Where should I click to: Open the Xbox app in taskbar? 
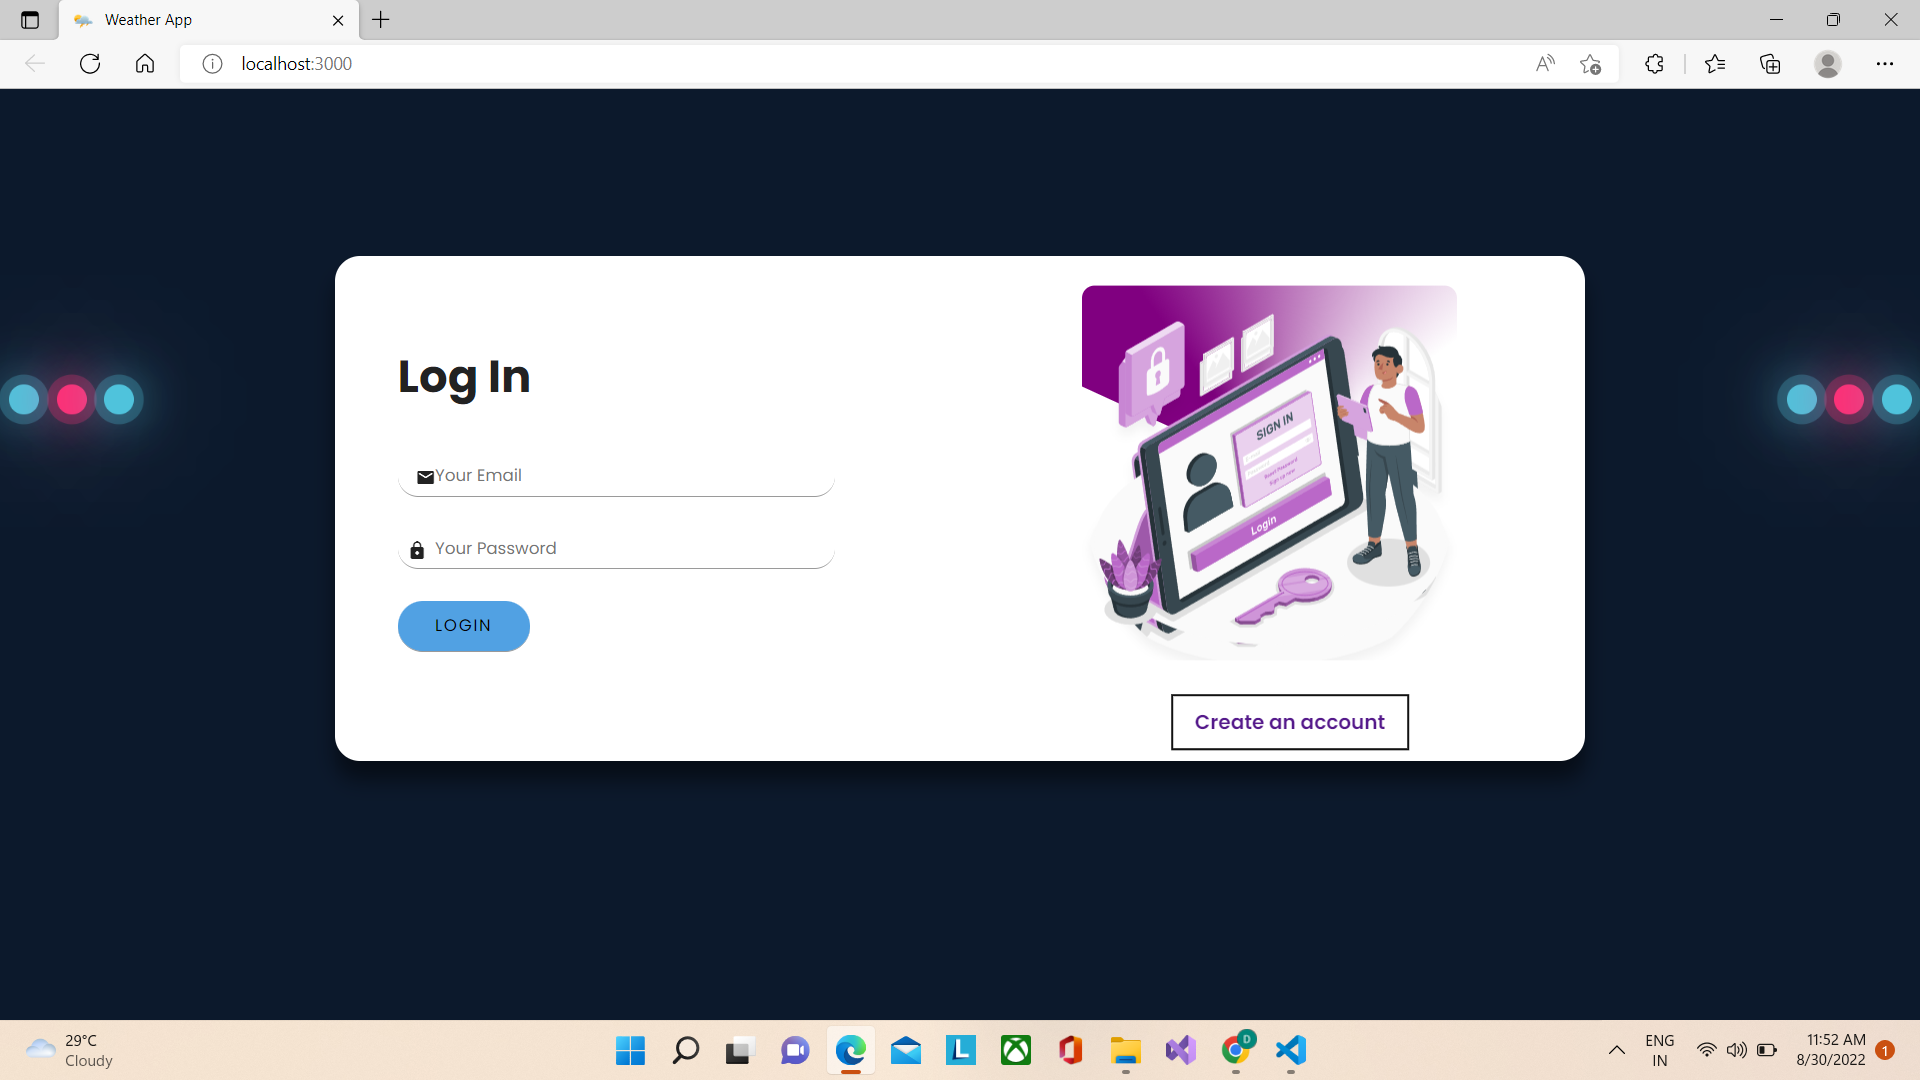click(1016, 1051)
